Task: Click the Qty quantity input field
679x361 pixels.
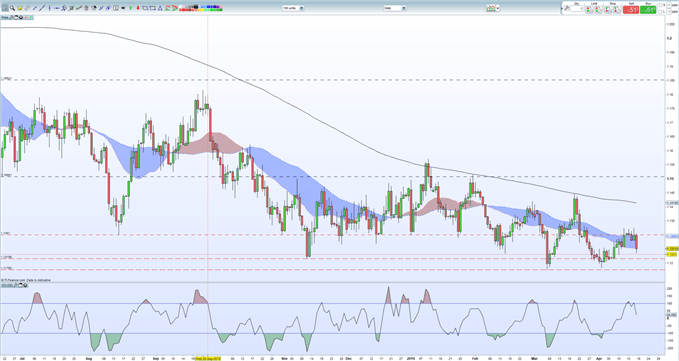Action: pos(577,8)
